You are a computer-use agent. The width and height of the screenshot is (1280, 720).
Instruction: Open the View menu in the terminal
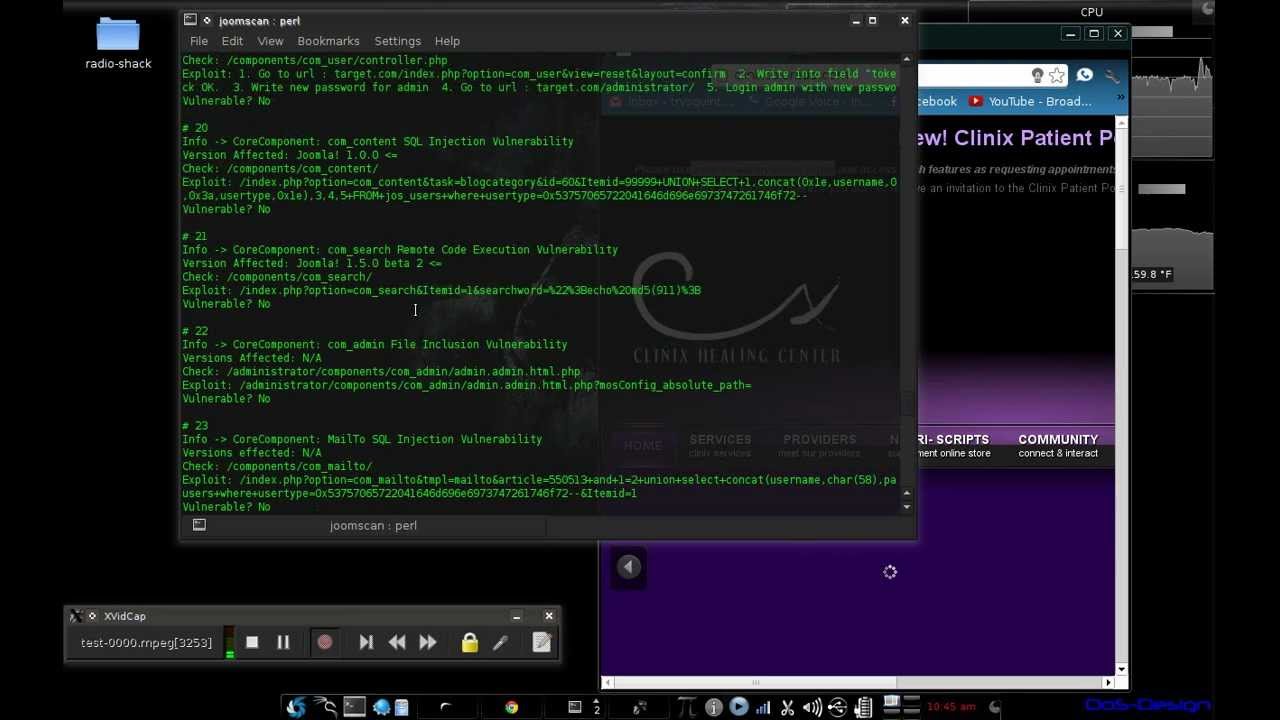(270, 41)
